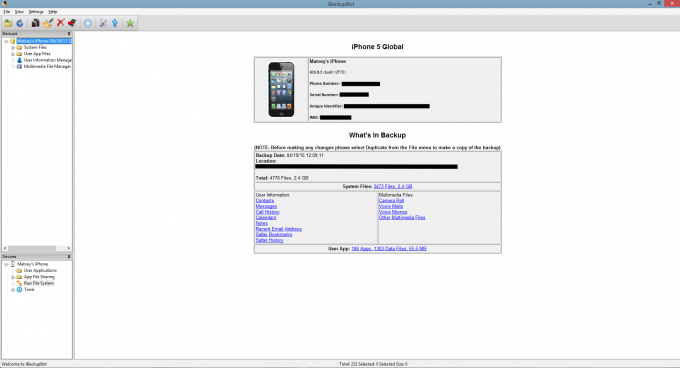The image size is (680, 368).
Task: Click the 'Total: 4776 Files, 2.4 GB' line
Action: point(282,178)
